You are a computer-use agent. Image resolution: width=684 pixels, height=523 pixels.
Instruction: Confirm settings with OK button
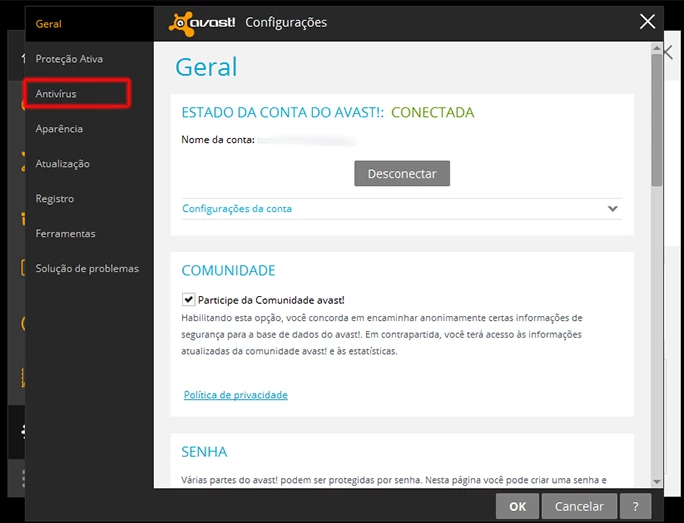click(x=517, y=506)
